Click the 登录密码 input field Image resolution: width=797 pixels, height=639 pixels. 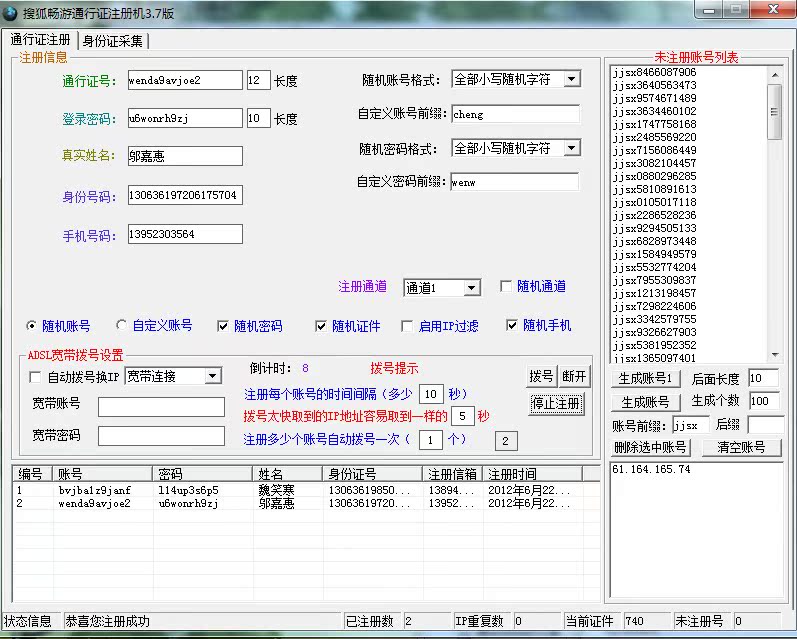coord(185,118)
